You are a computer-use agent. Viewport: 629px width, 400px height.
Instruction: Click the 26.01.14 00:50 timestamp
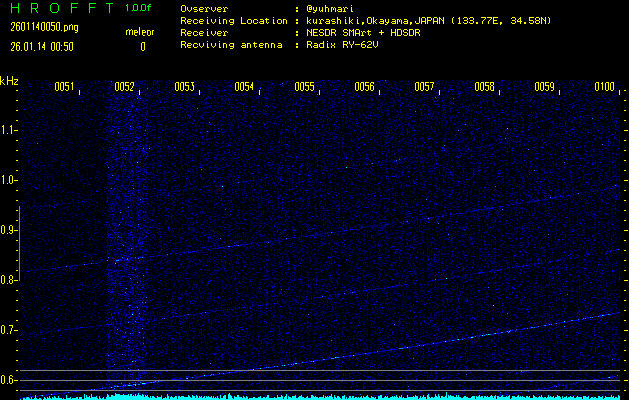41,46
